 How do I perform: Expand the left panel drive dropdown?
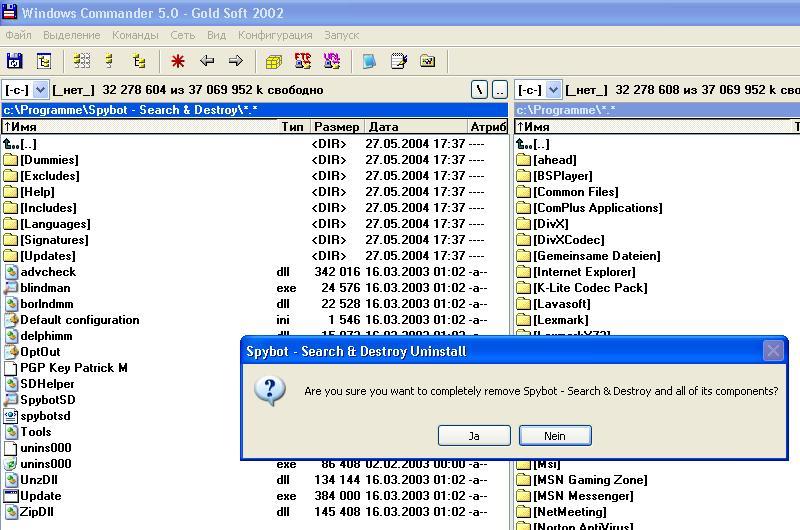point(40,90)
